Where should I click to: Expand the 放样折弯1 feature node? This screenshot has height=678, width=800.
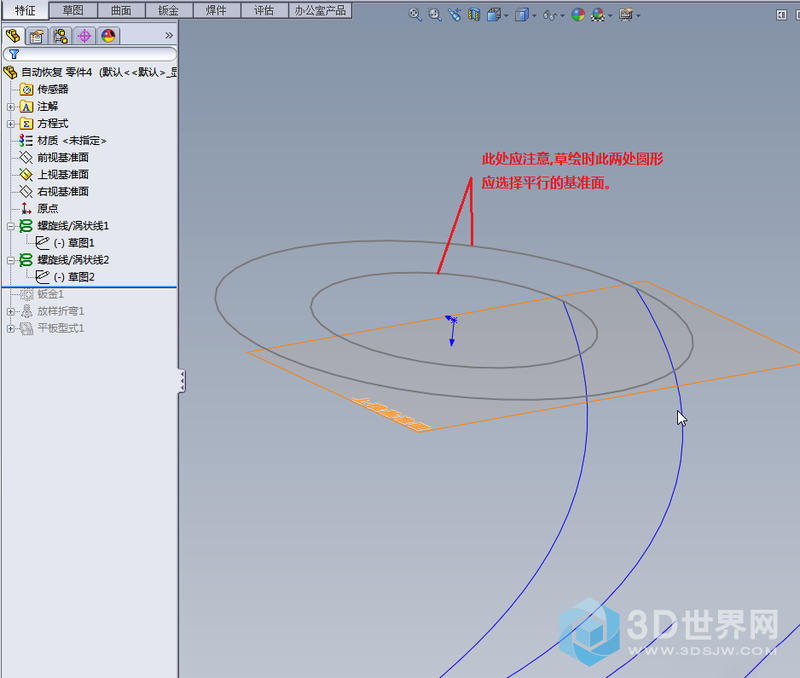11,311
